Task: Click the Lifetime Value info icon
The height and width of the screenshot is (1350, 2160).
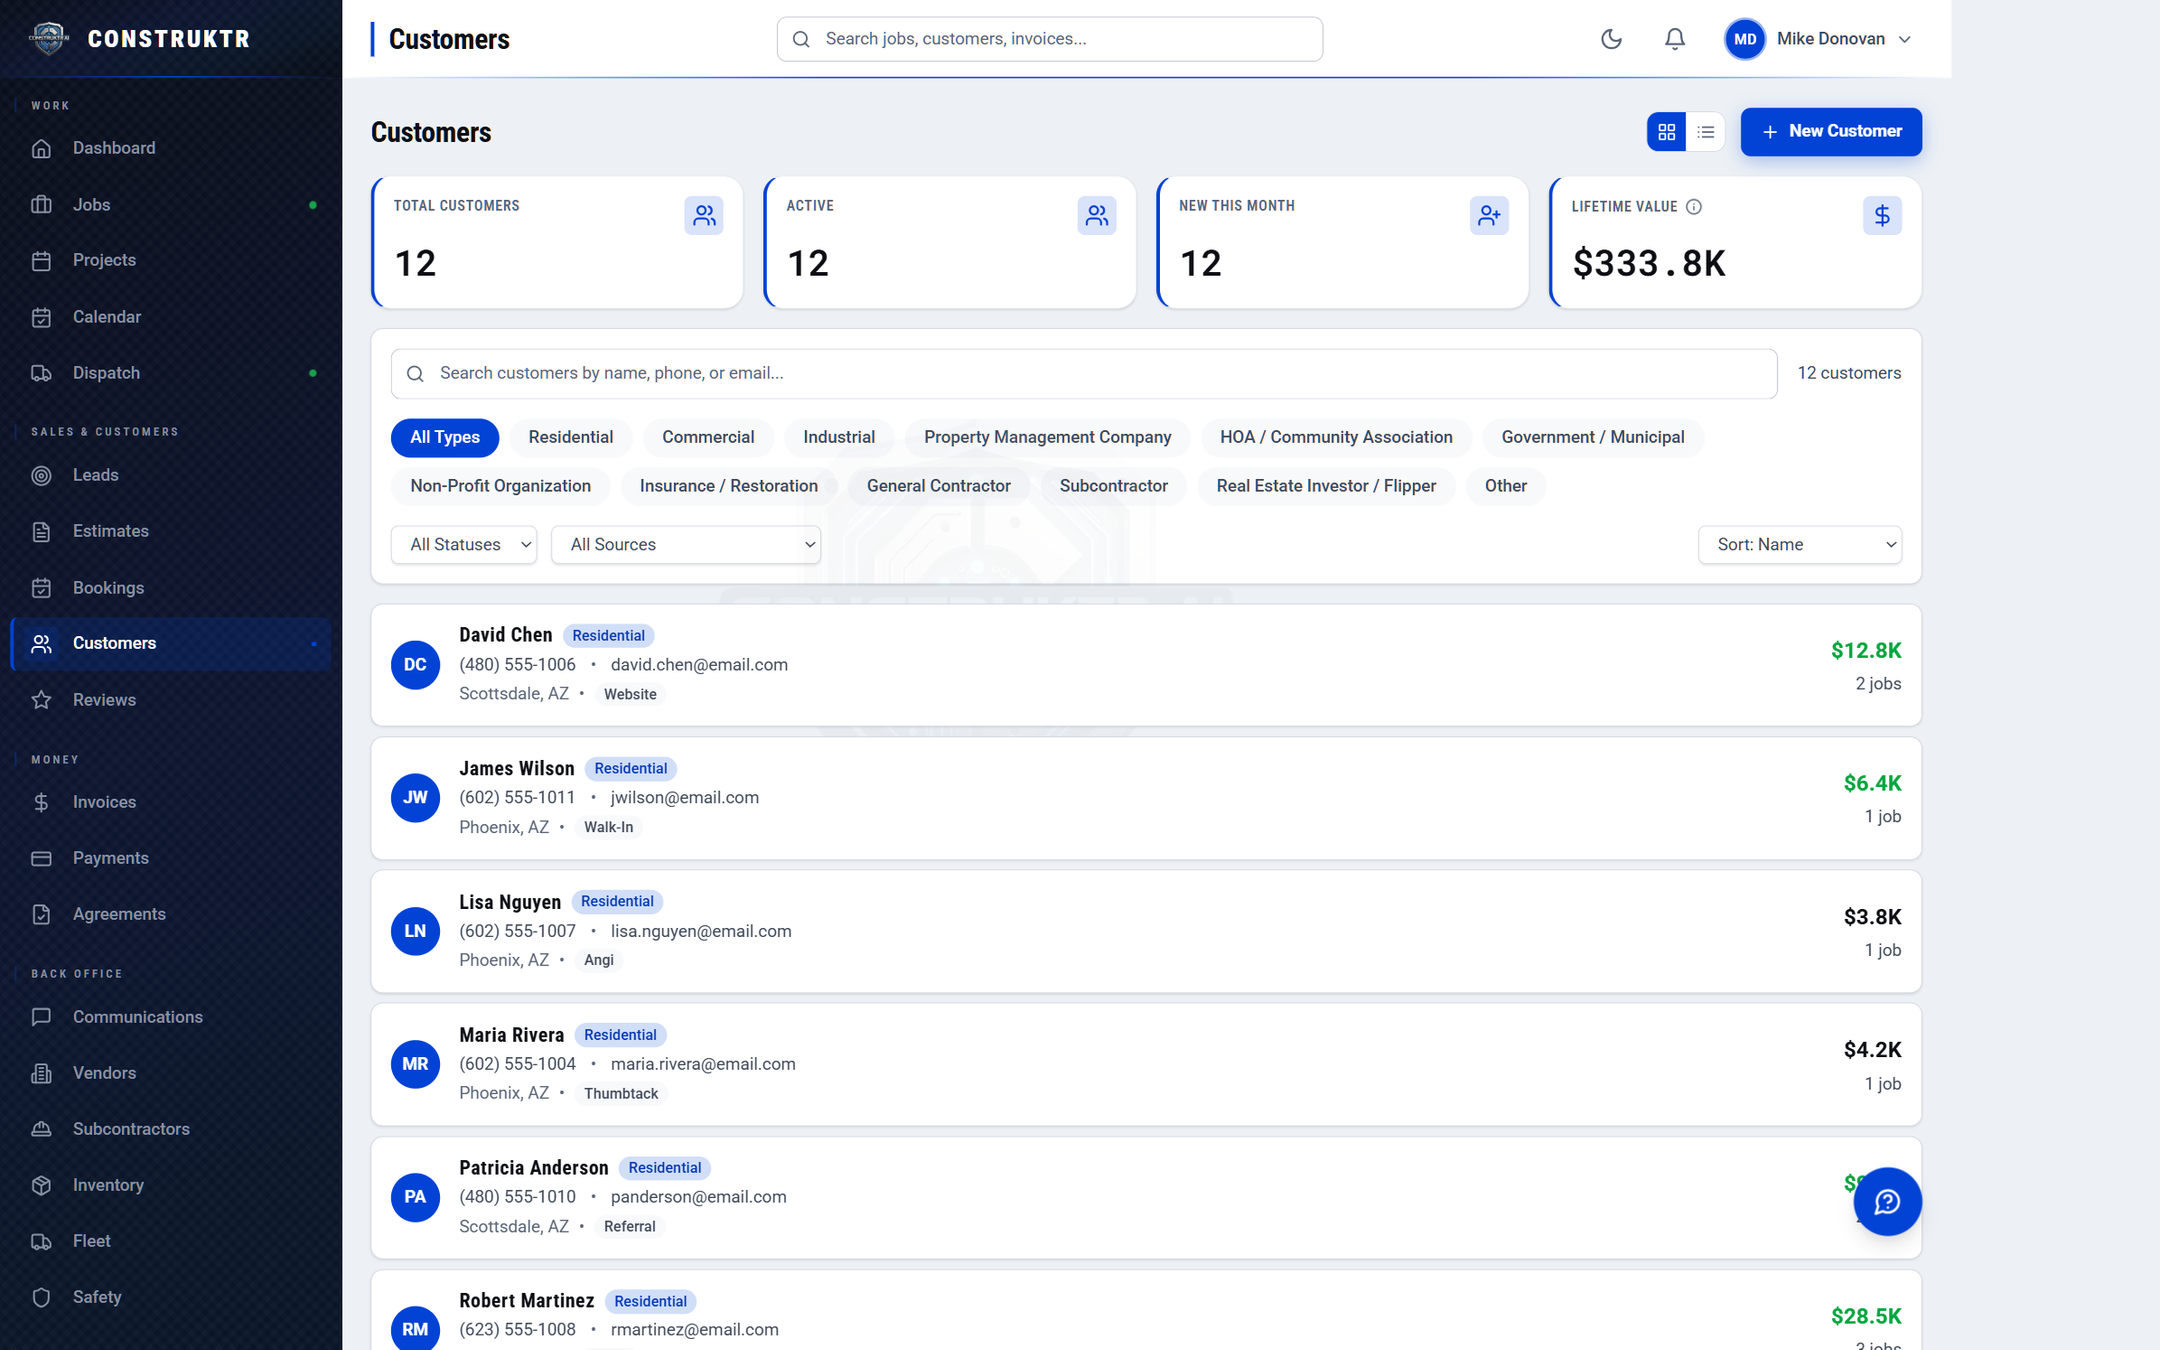Action: pyautogui.click(x=1694, y=207)
